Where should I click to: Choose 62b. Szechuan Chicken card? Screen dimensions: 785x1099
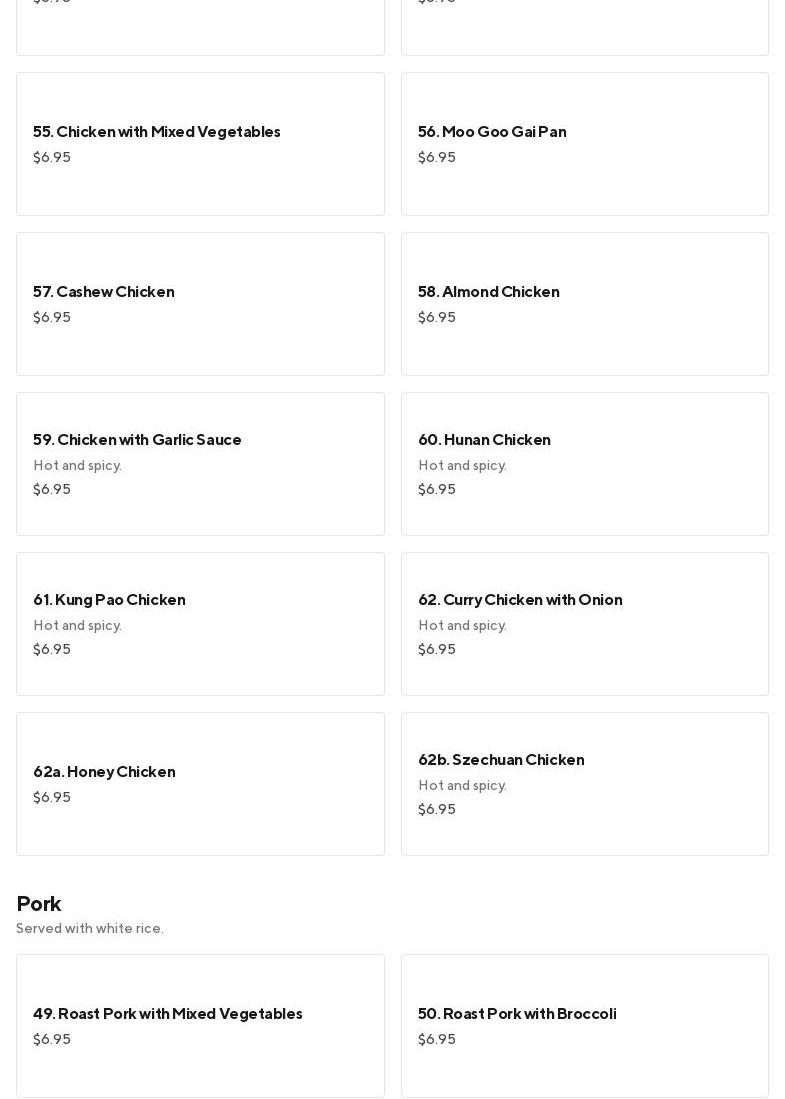tap(584, 784)
